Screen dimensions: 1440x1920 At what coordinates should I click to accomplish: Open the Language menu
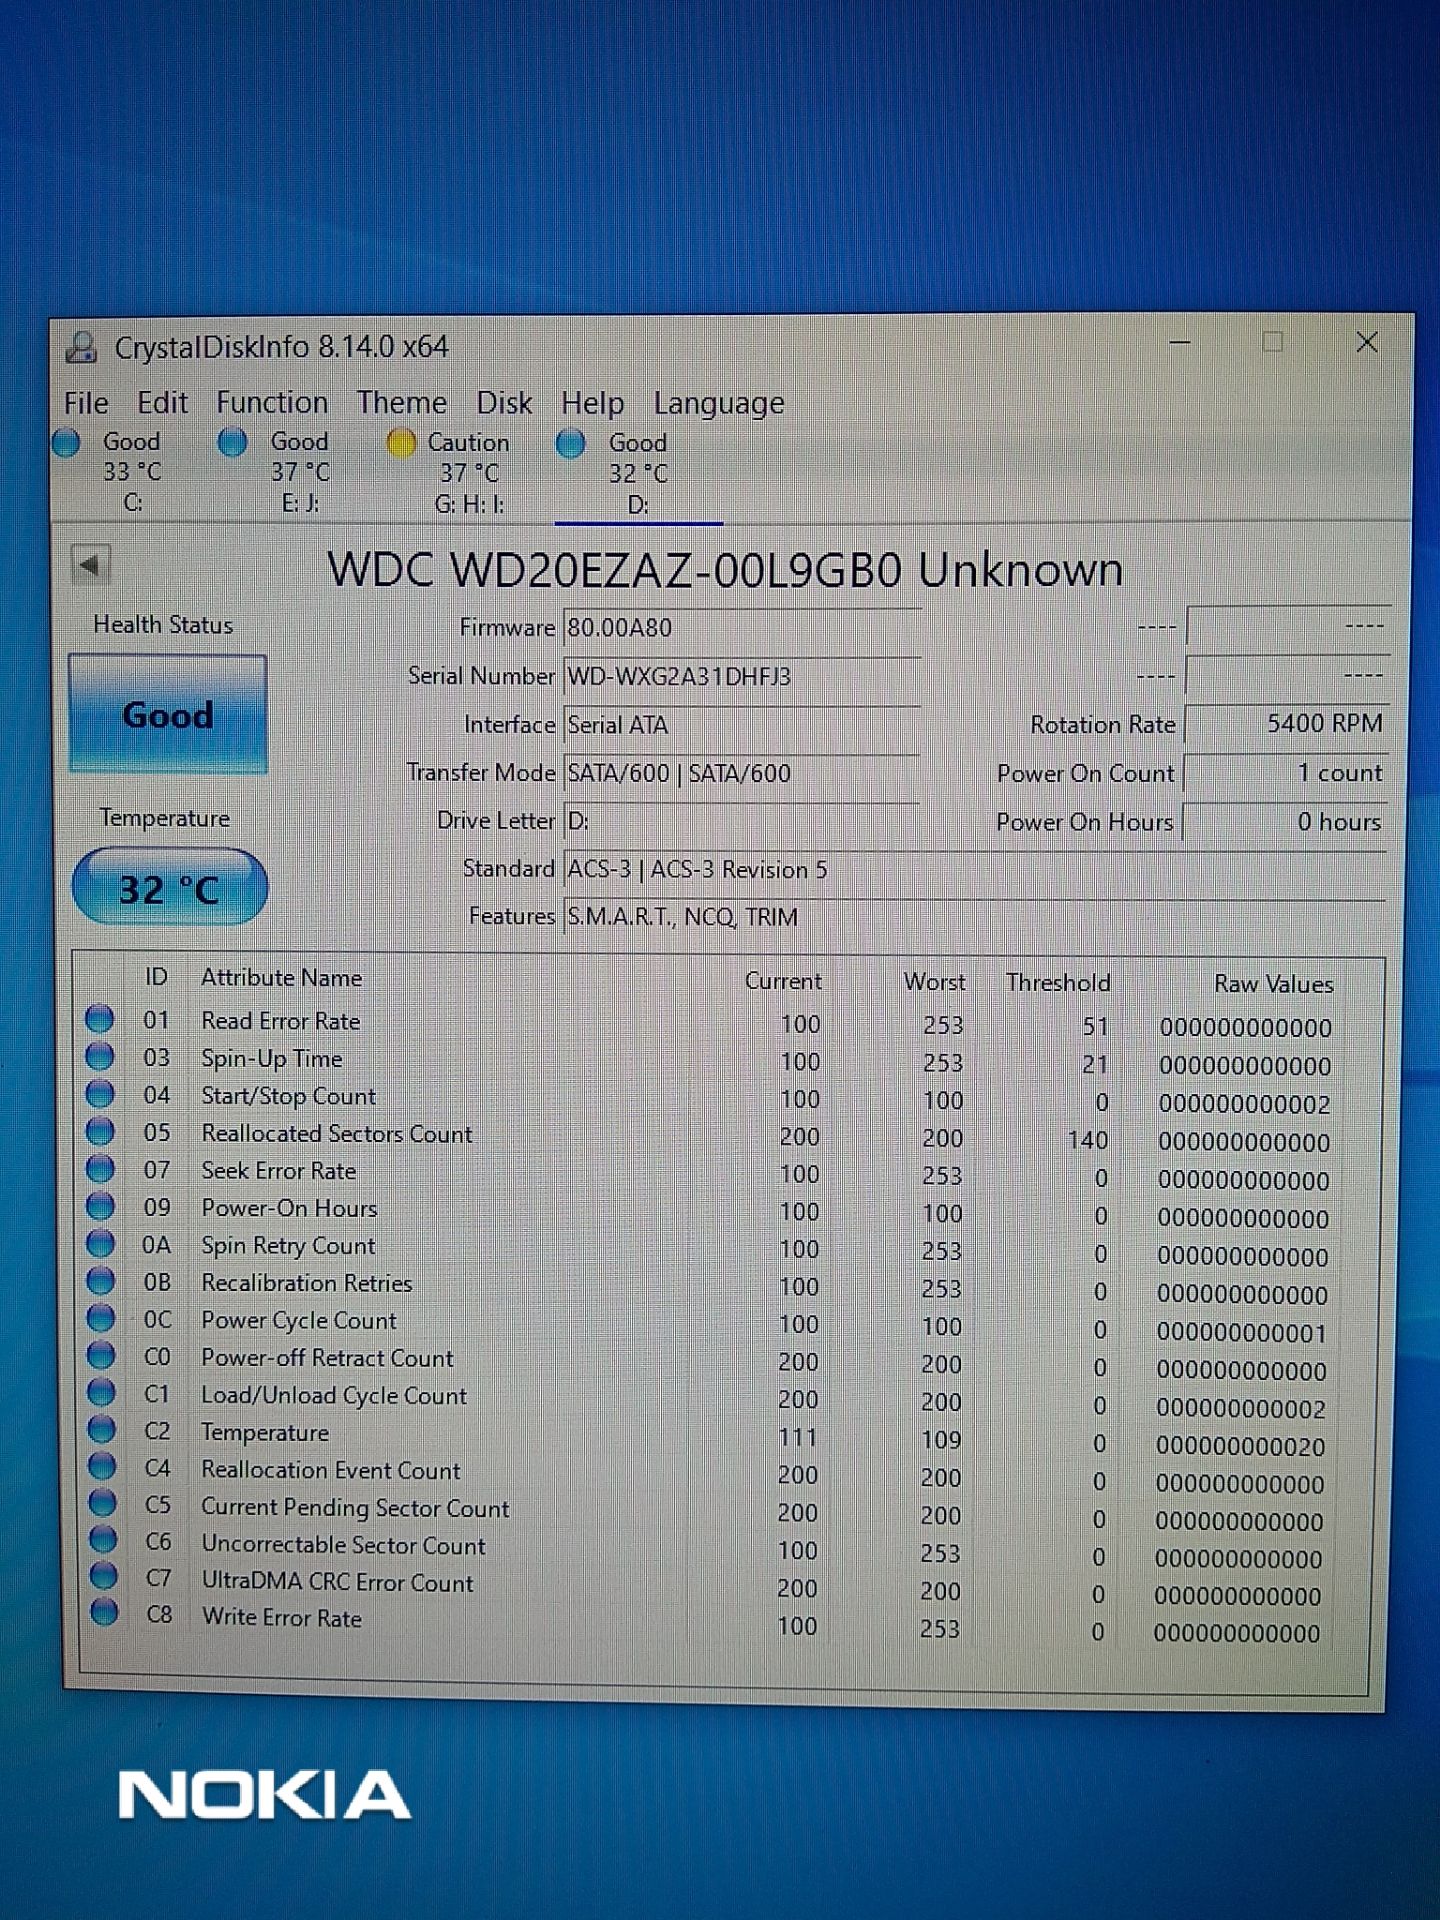point(718,404)
